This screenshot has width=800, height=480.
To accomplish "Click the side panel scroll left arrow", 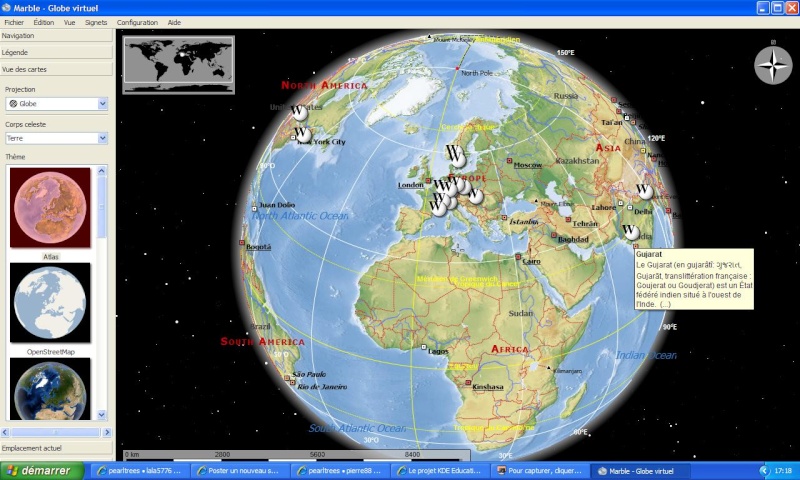I will (5, 433).
